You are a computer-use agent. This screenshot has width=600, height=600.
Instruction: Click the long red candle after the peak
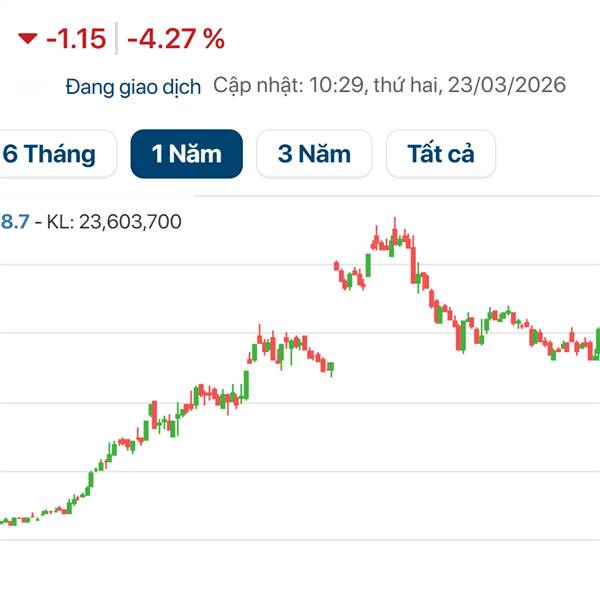tap(413, 263)
